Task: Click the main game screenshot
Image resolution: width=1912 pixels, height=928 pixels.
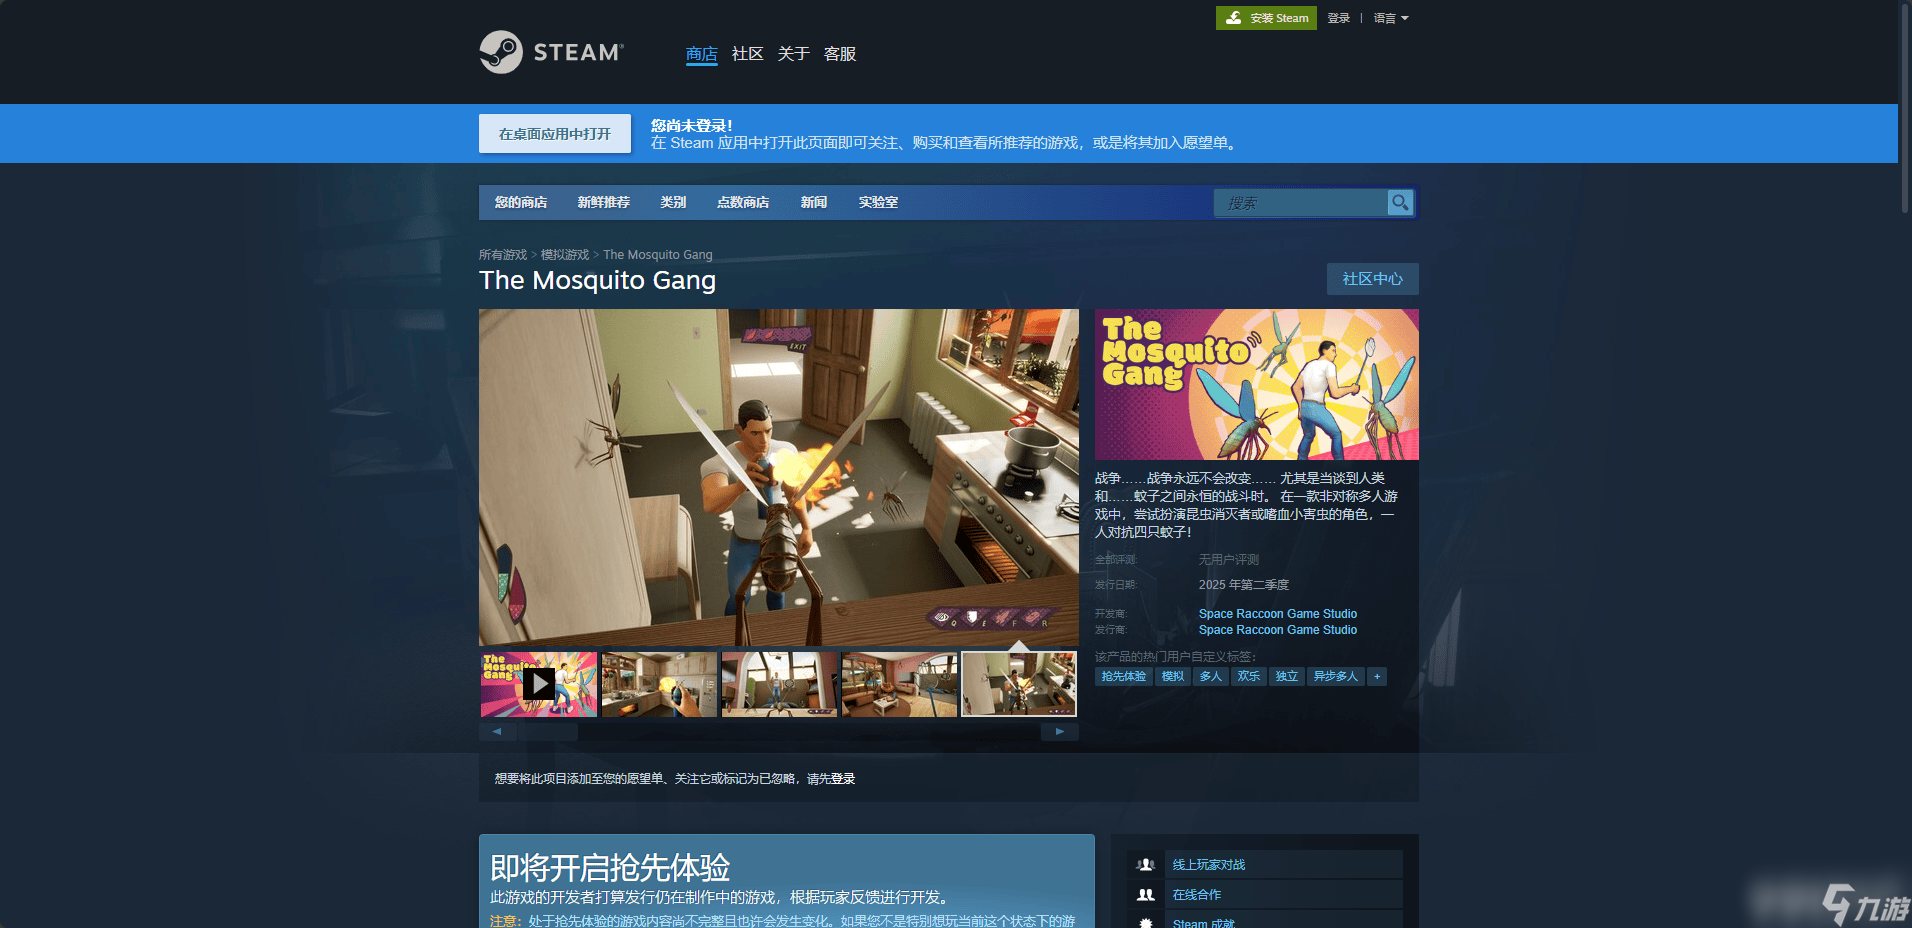Action: 779,477
